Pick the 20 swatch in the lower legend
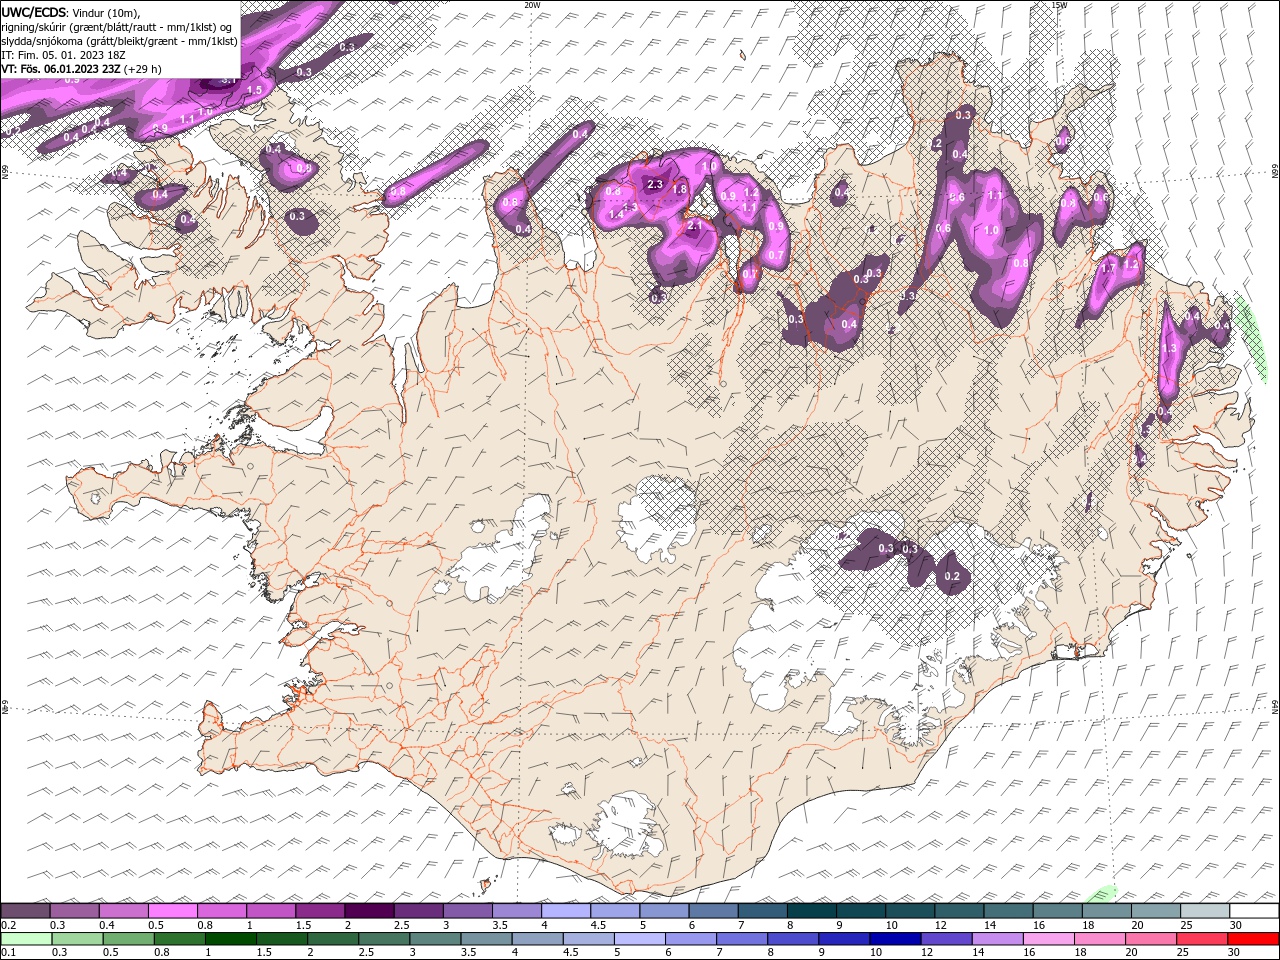This screenshot has height=960, width=1280. [1150, 939]
